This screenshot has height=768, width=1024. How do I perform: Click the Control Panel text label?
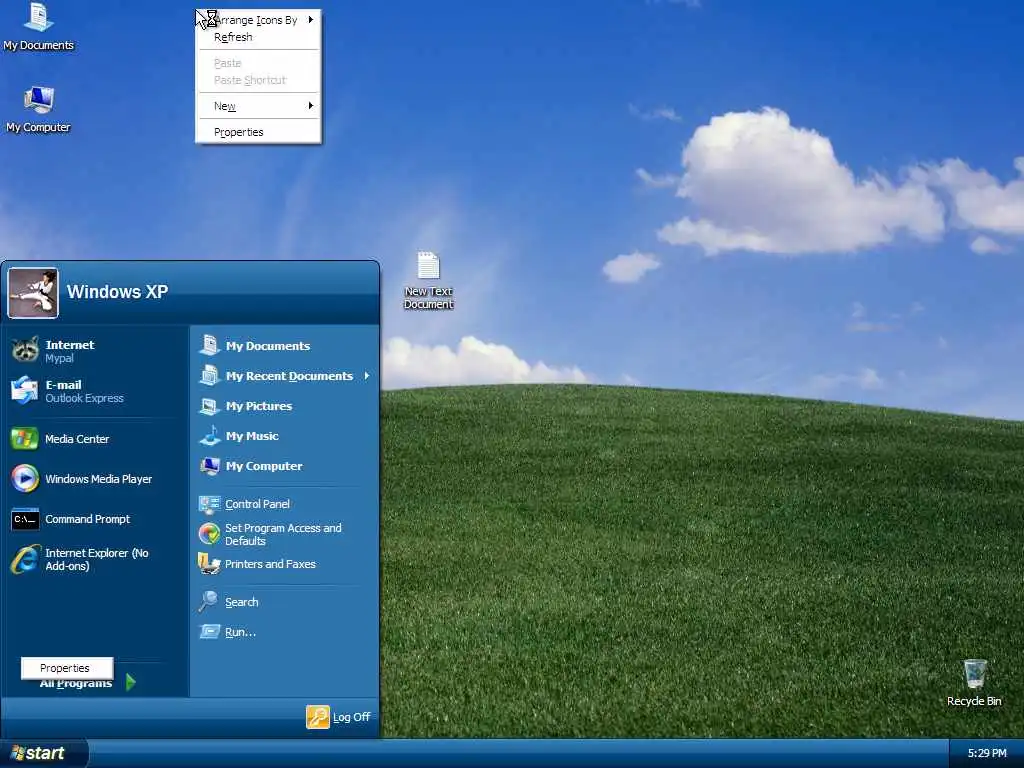click(x=257, y=504)
